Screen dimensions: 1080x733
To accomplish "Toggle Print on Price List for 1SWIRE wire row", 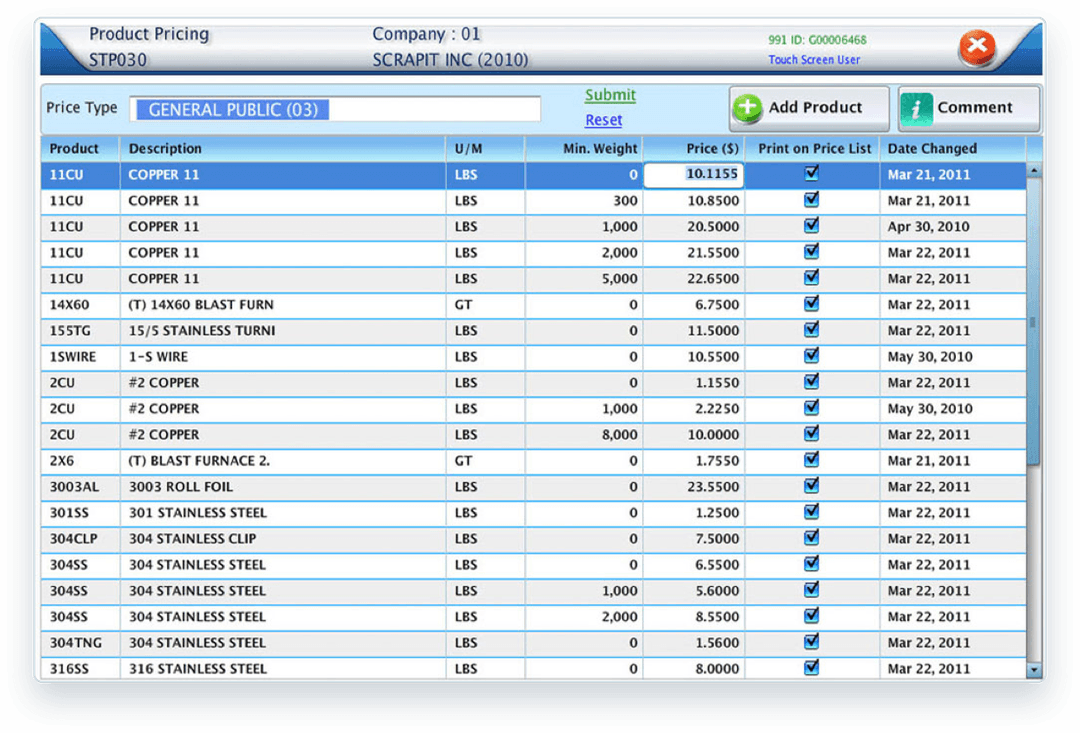I will point(812,357).
